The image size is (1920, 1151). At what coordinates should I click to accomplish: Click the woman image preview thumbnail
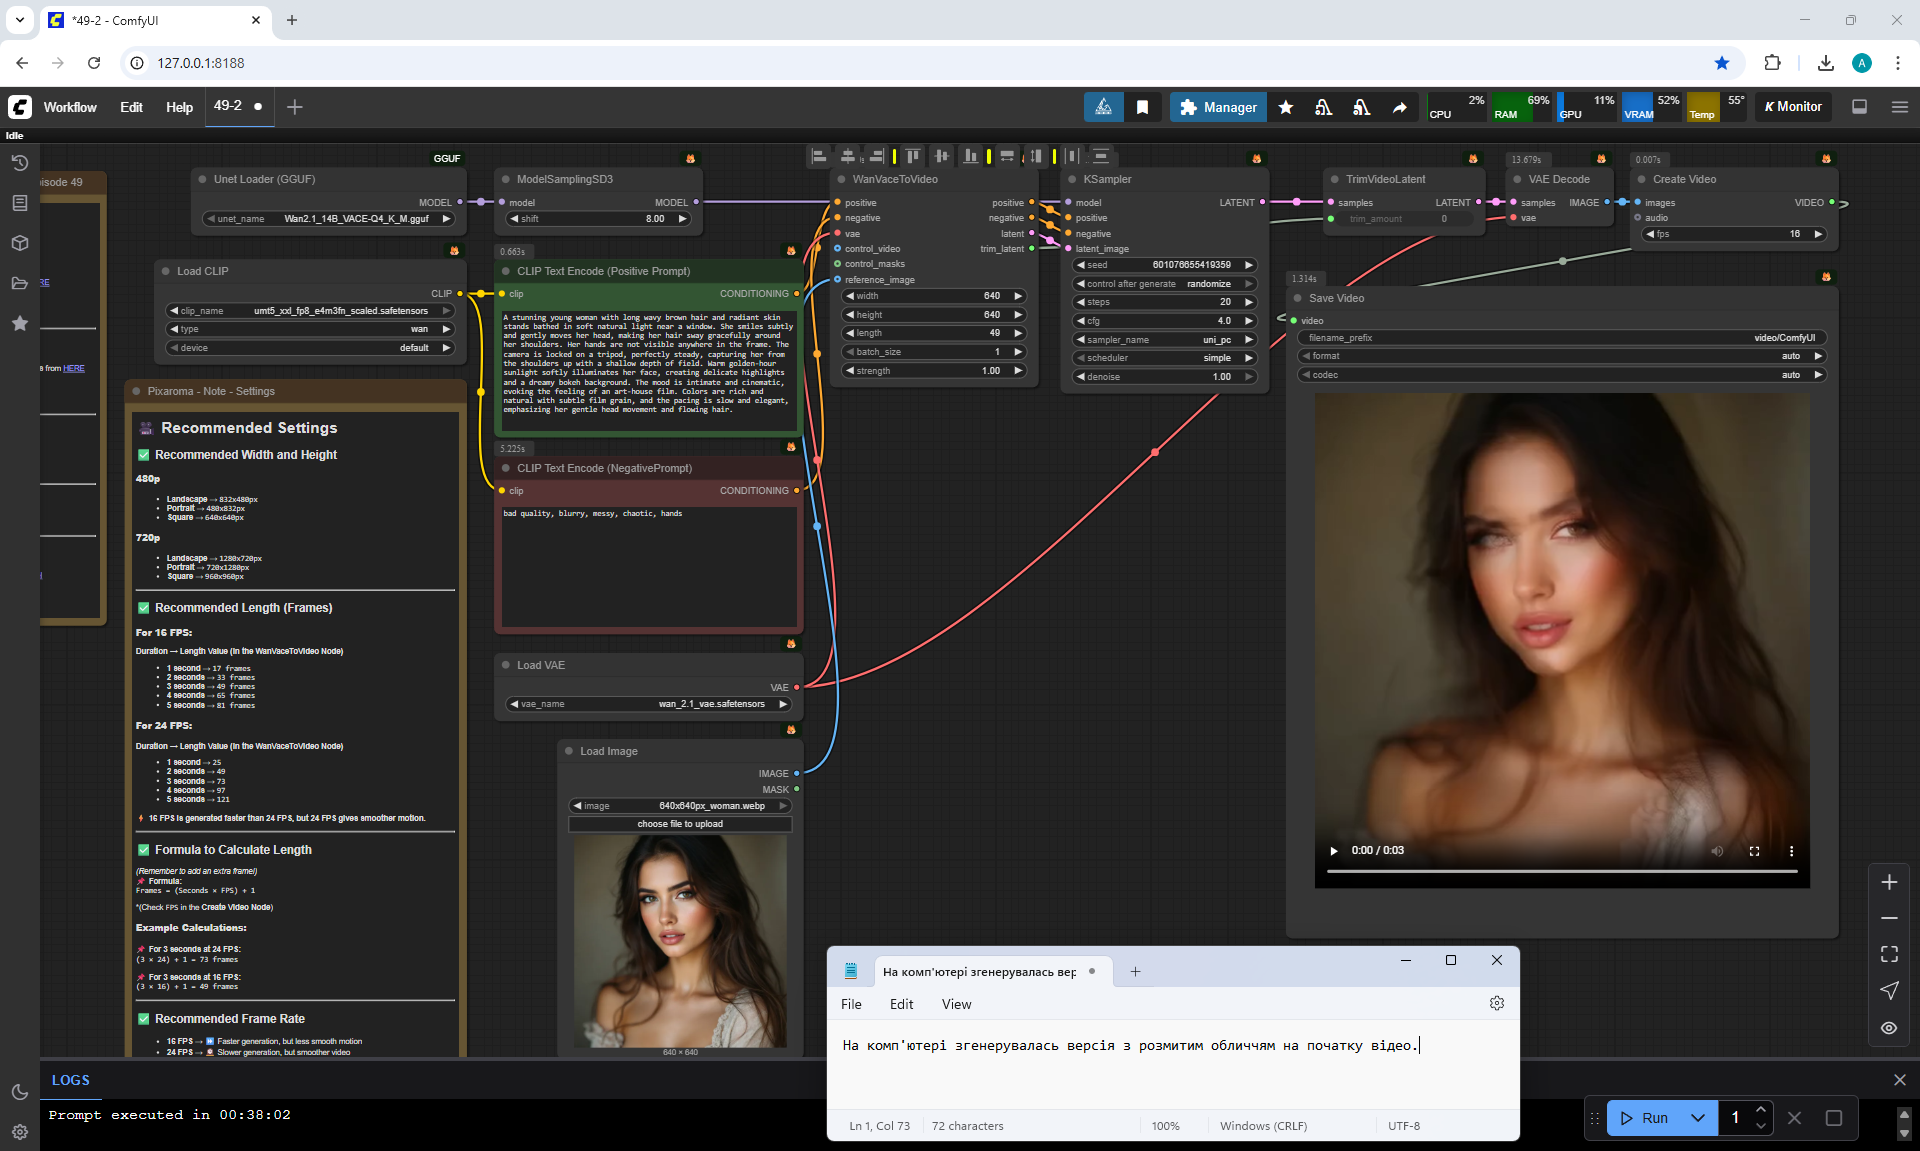680,940
